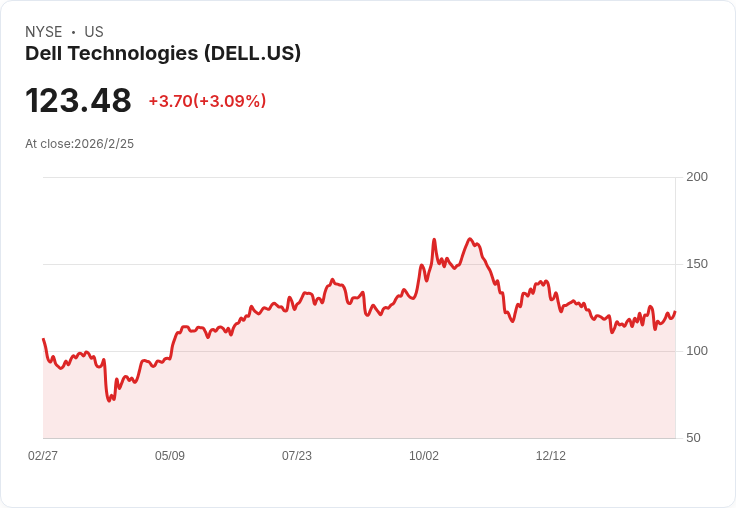Viewport: 736px width, 508px height.
Task: Click the 05/09 date axis label
Action: point(170,455)
